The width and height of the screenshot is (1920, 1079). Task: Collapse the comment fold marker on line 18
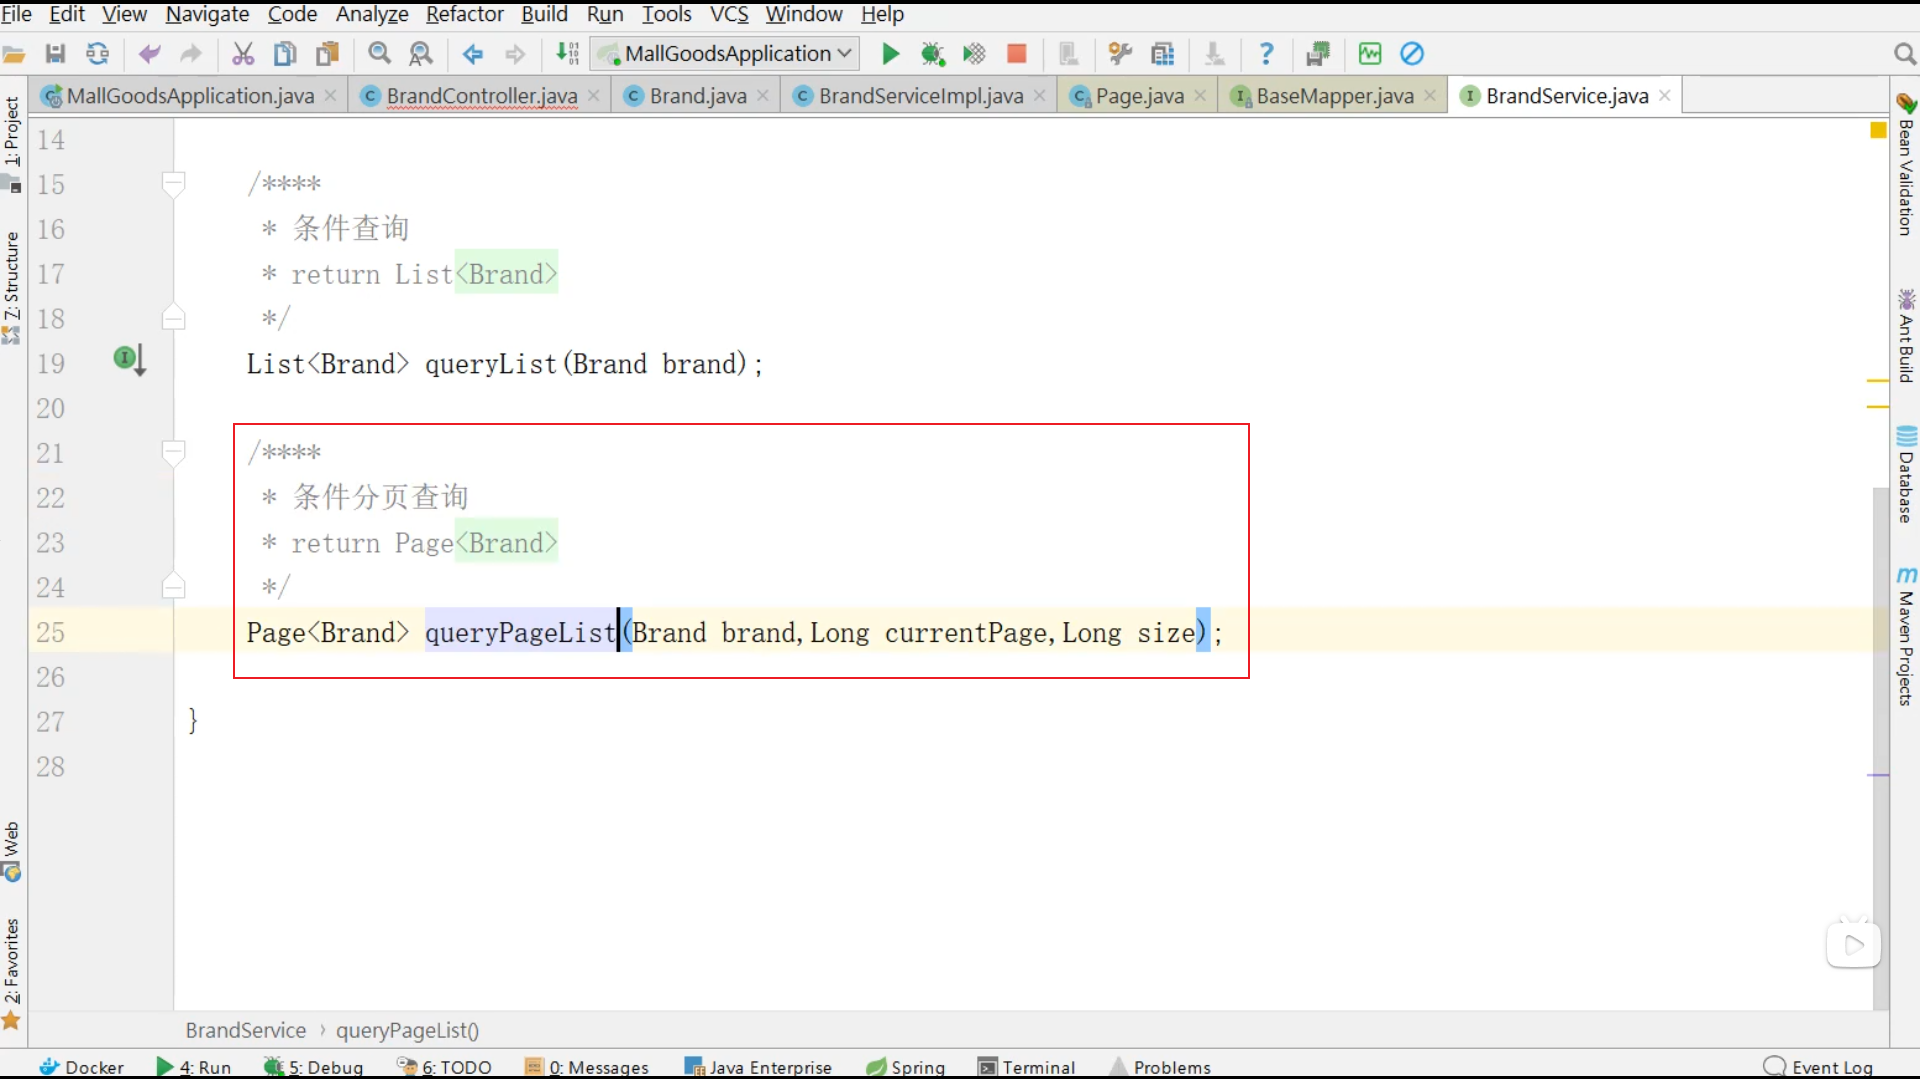[173, 319]
